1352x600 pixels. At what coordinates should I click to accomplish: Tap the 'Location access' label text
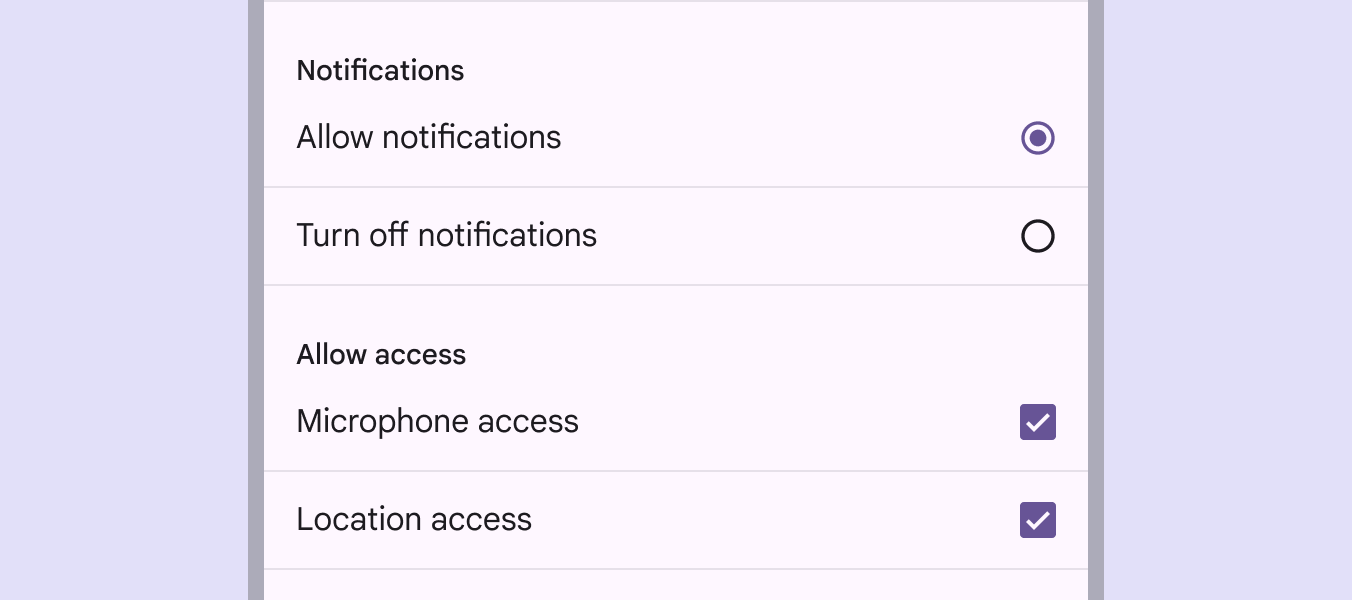point(414,520)
